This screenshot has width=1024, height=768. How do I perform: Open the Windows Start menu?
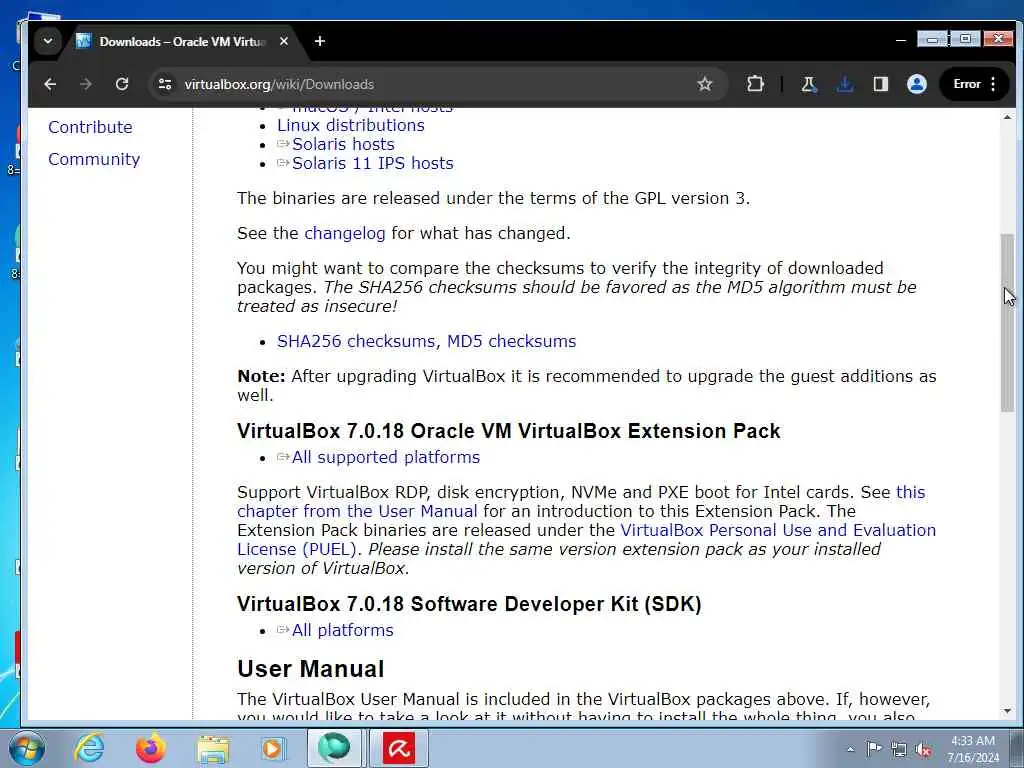point(25,748)
